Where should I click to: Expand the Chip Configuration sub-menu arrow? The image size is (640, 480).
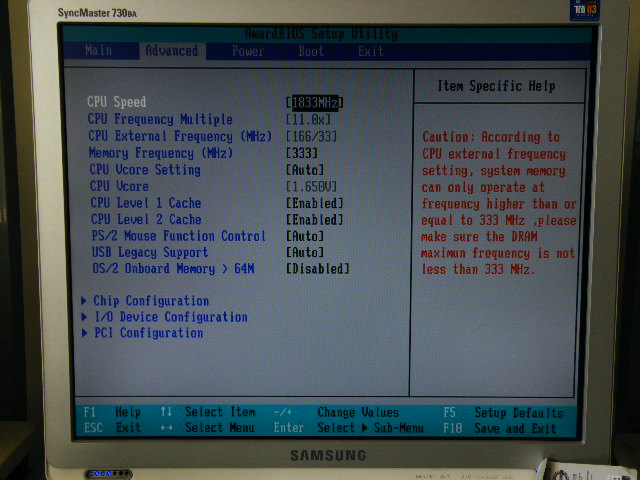pos(84,301)
